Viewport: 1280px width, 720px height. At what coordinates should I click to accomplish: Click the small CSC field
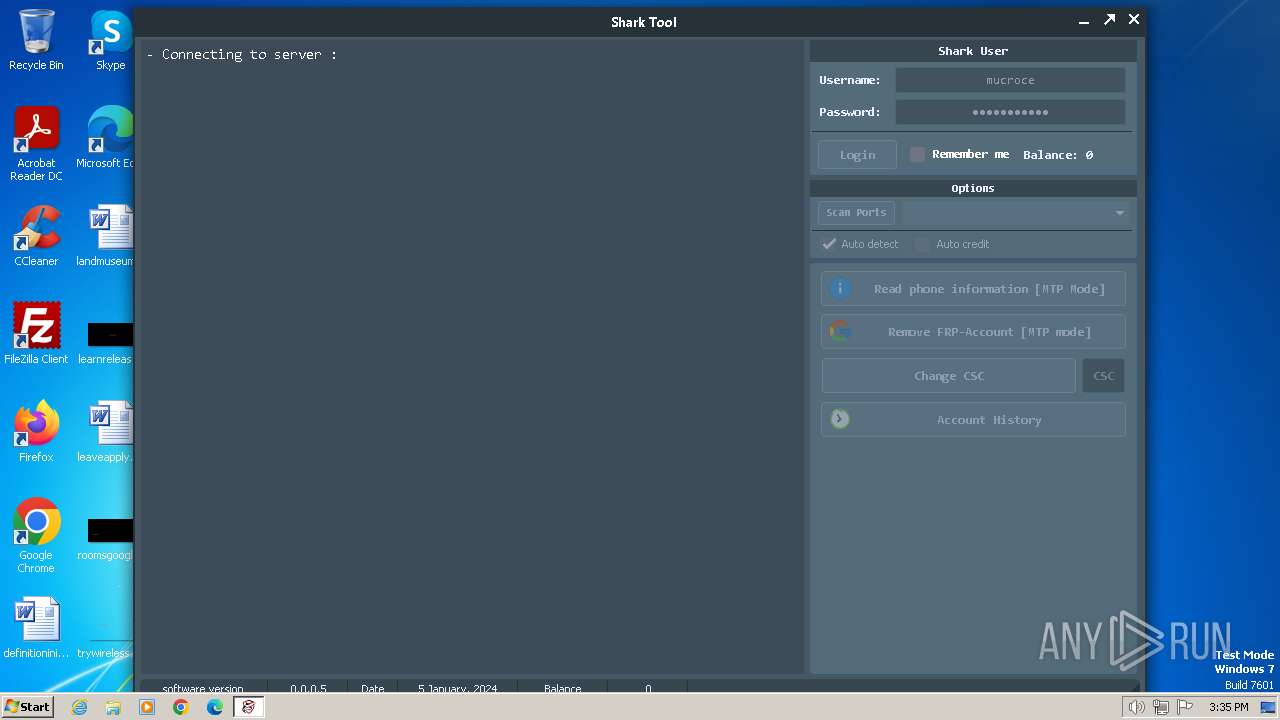click(x=1104, y=376)
